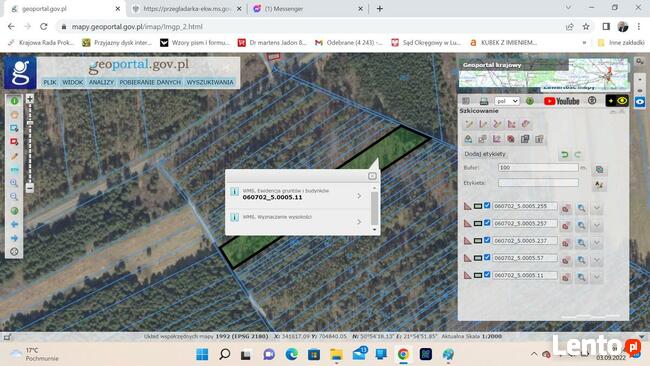Click the undo green arrow in sketching panel
650x366 pixels.
coord(564,155)
